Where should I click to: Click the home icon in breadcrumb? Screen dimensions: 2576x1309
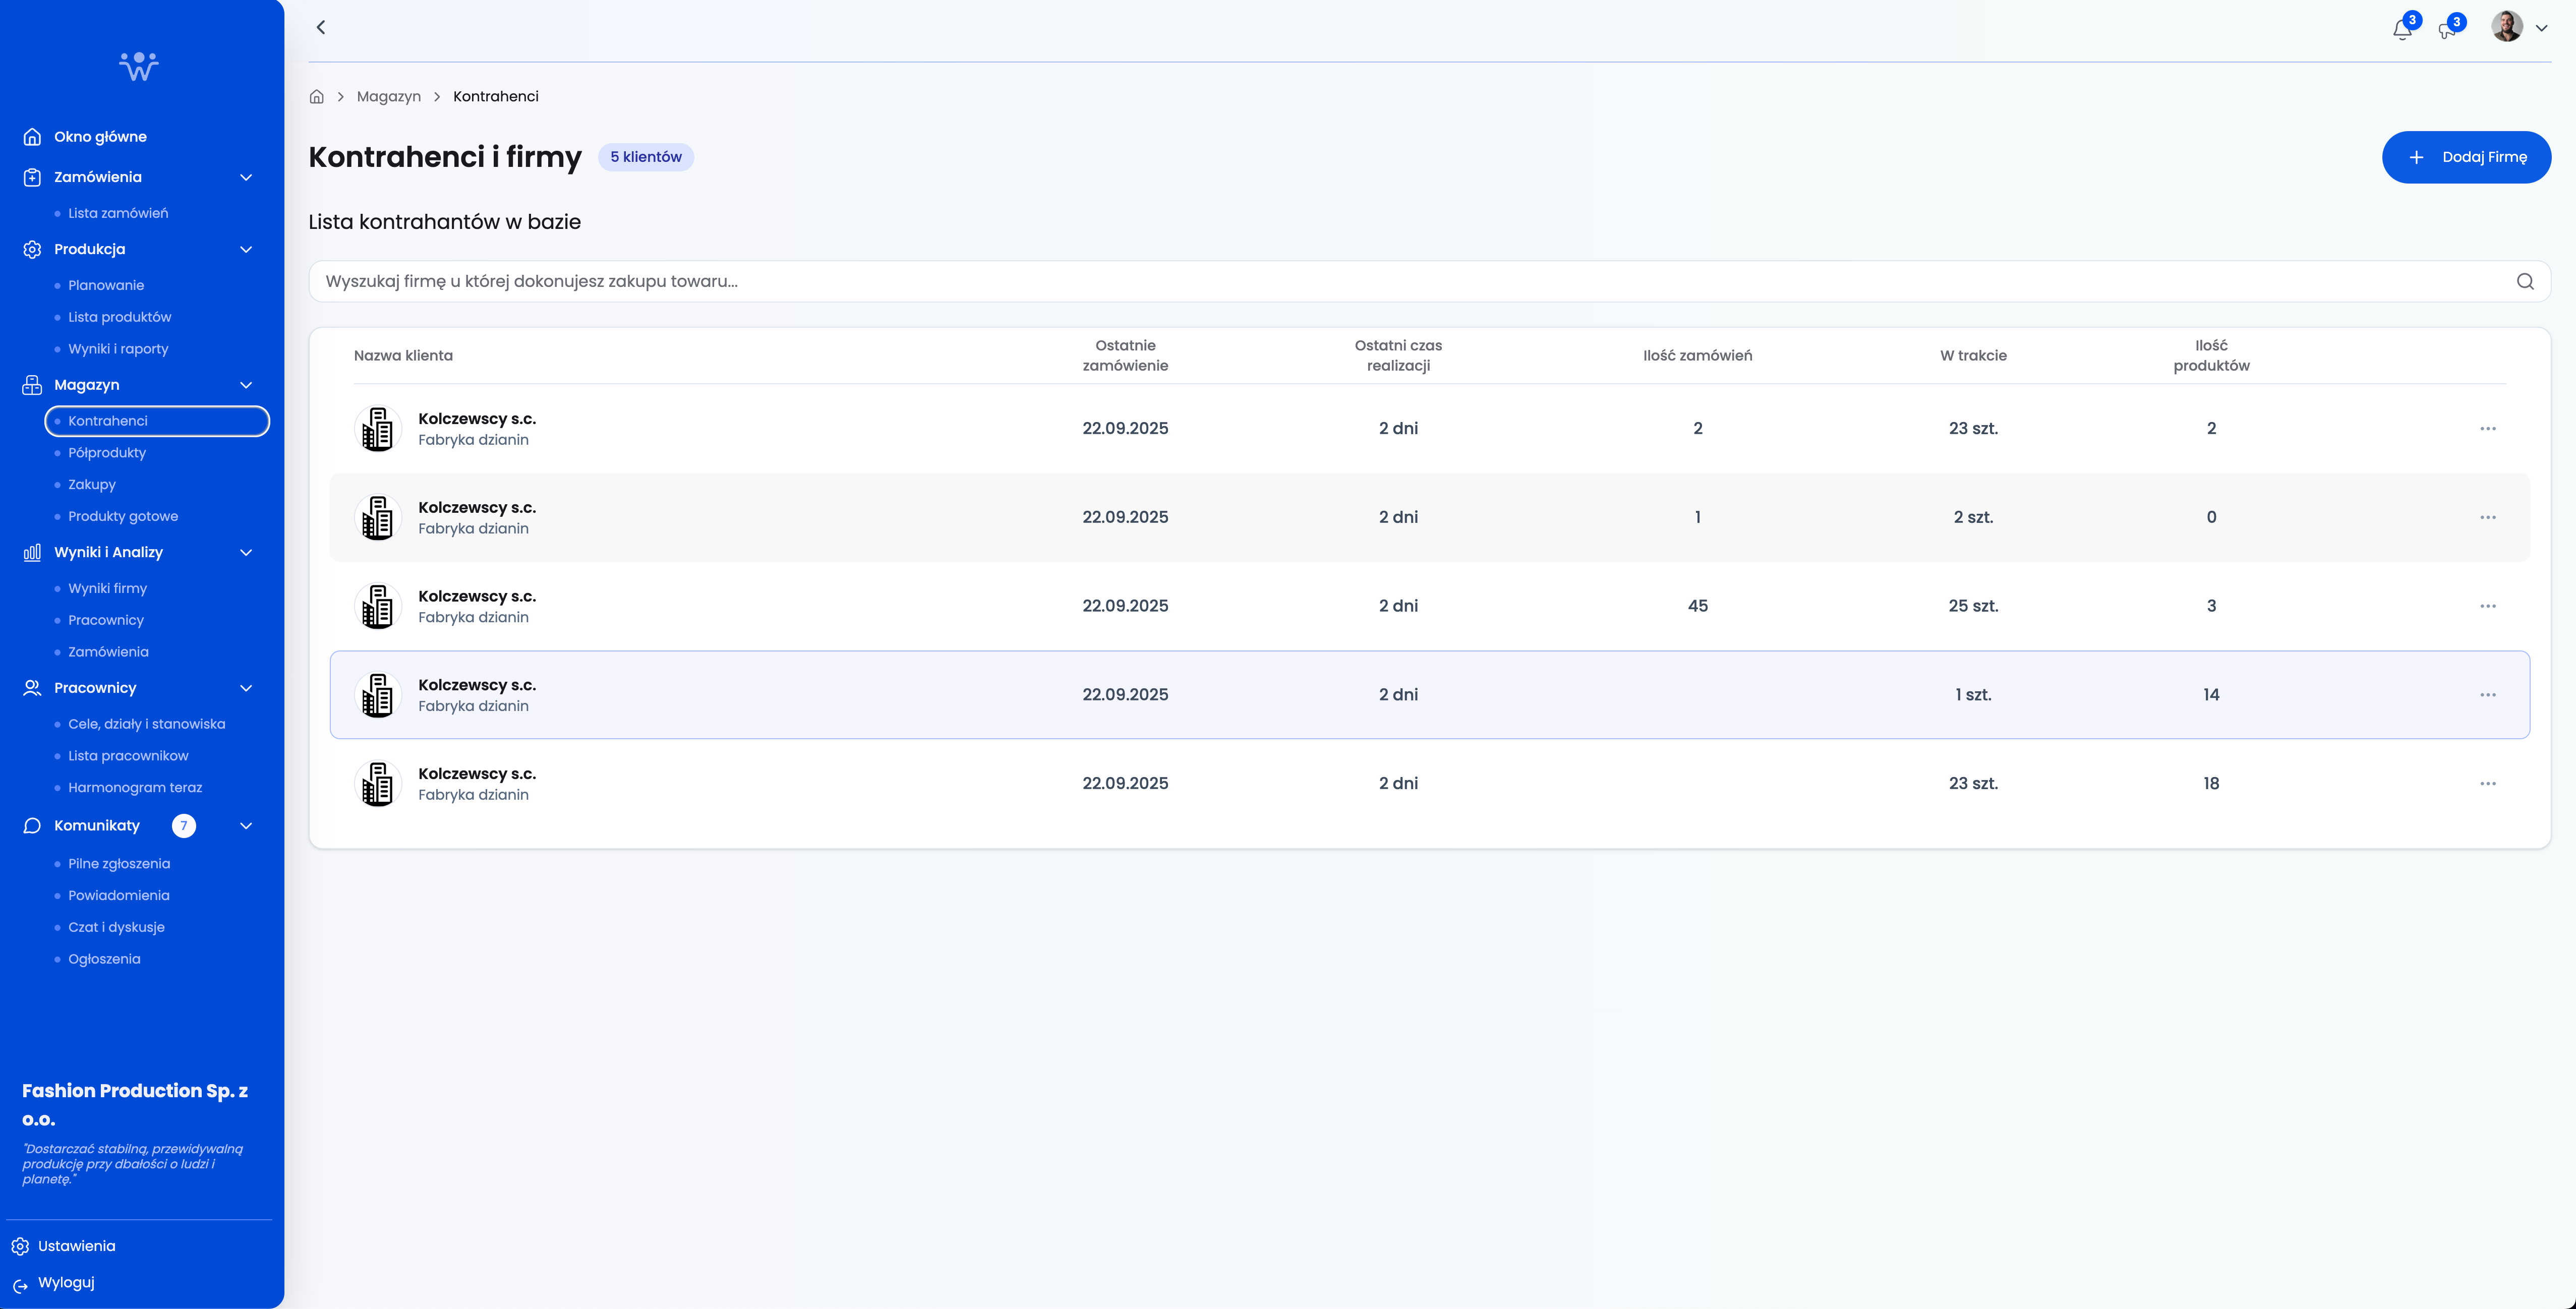(x=317, y=96)
